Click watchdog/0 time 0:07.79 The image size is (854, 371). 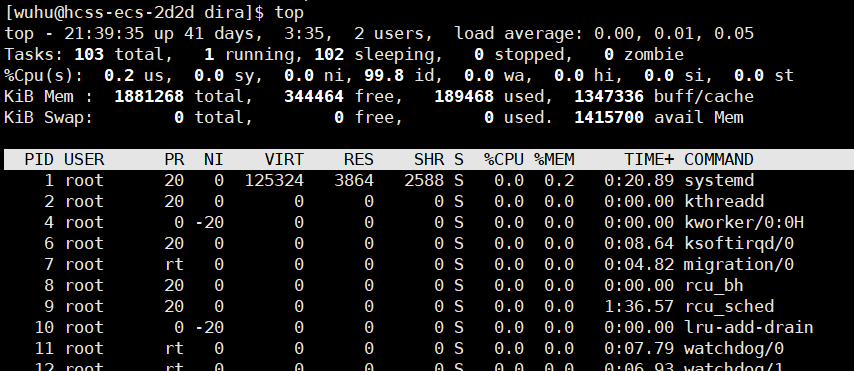click(x=639, y=348)
